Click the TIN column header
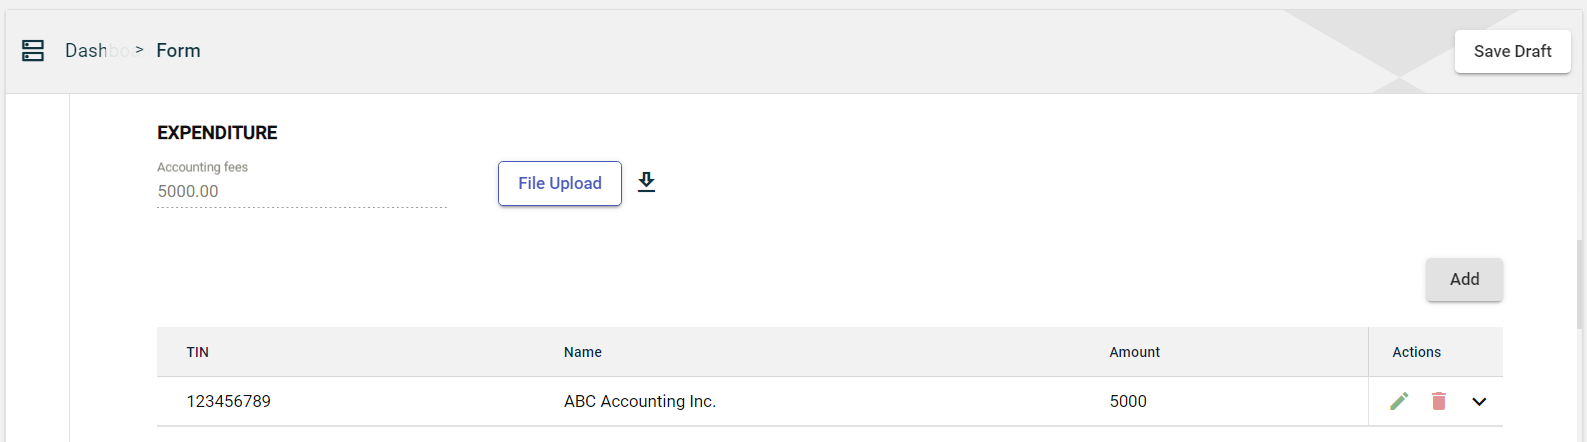 tap(198, 352)
